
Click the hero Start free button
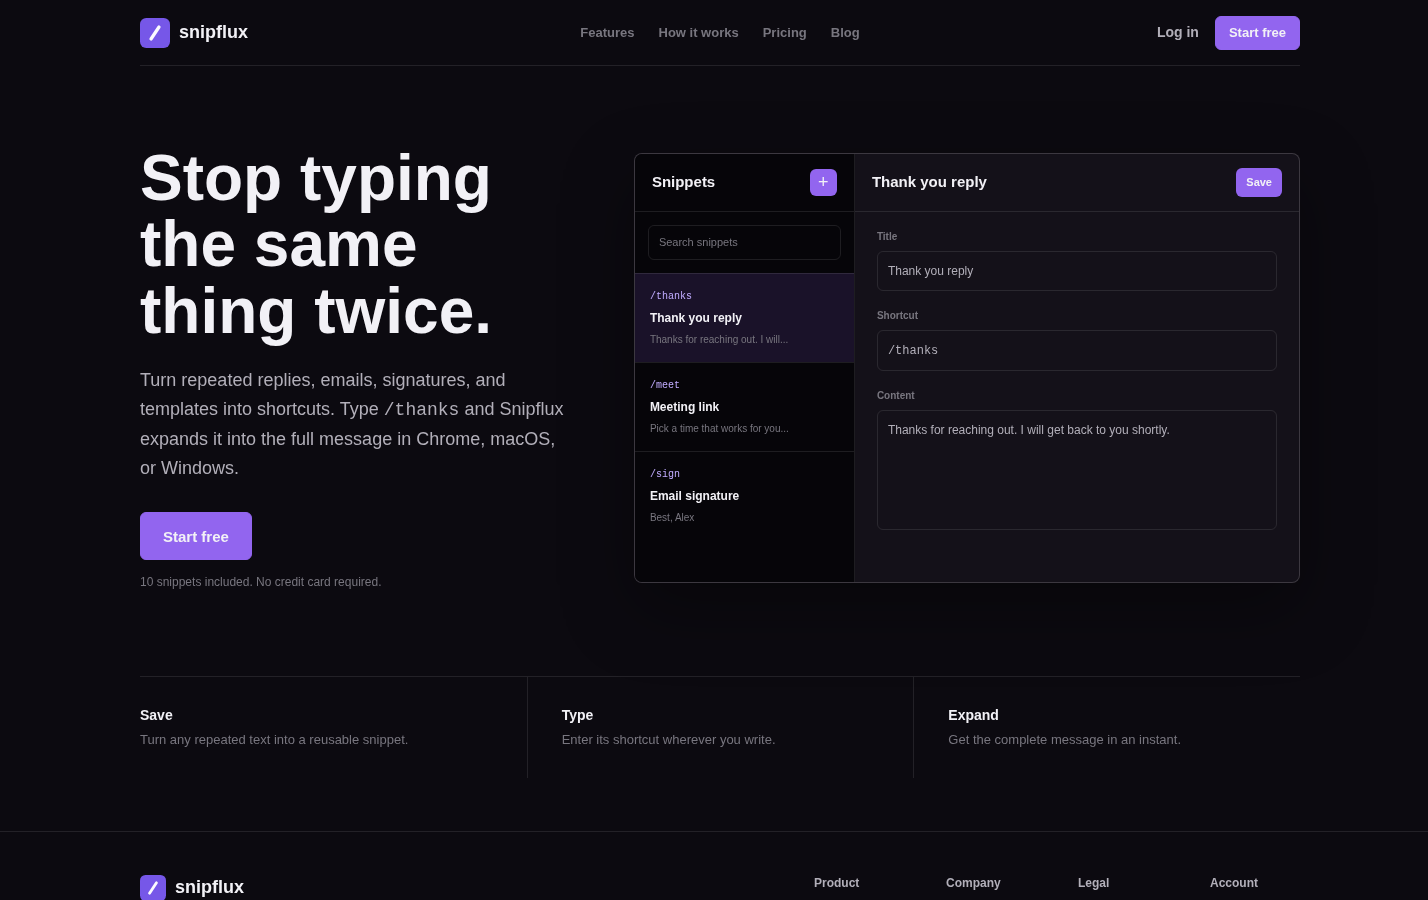pyautogui.click(x=196, y=536)
